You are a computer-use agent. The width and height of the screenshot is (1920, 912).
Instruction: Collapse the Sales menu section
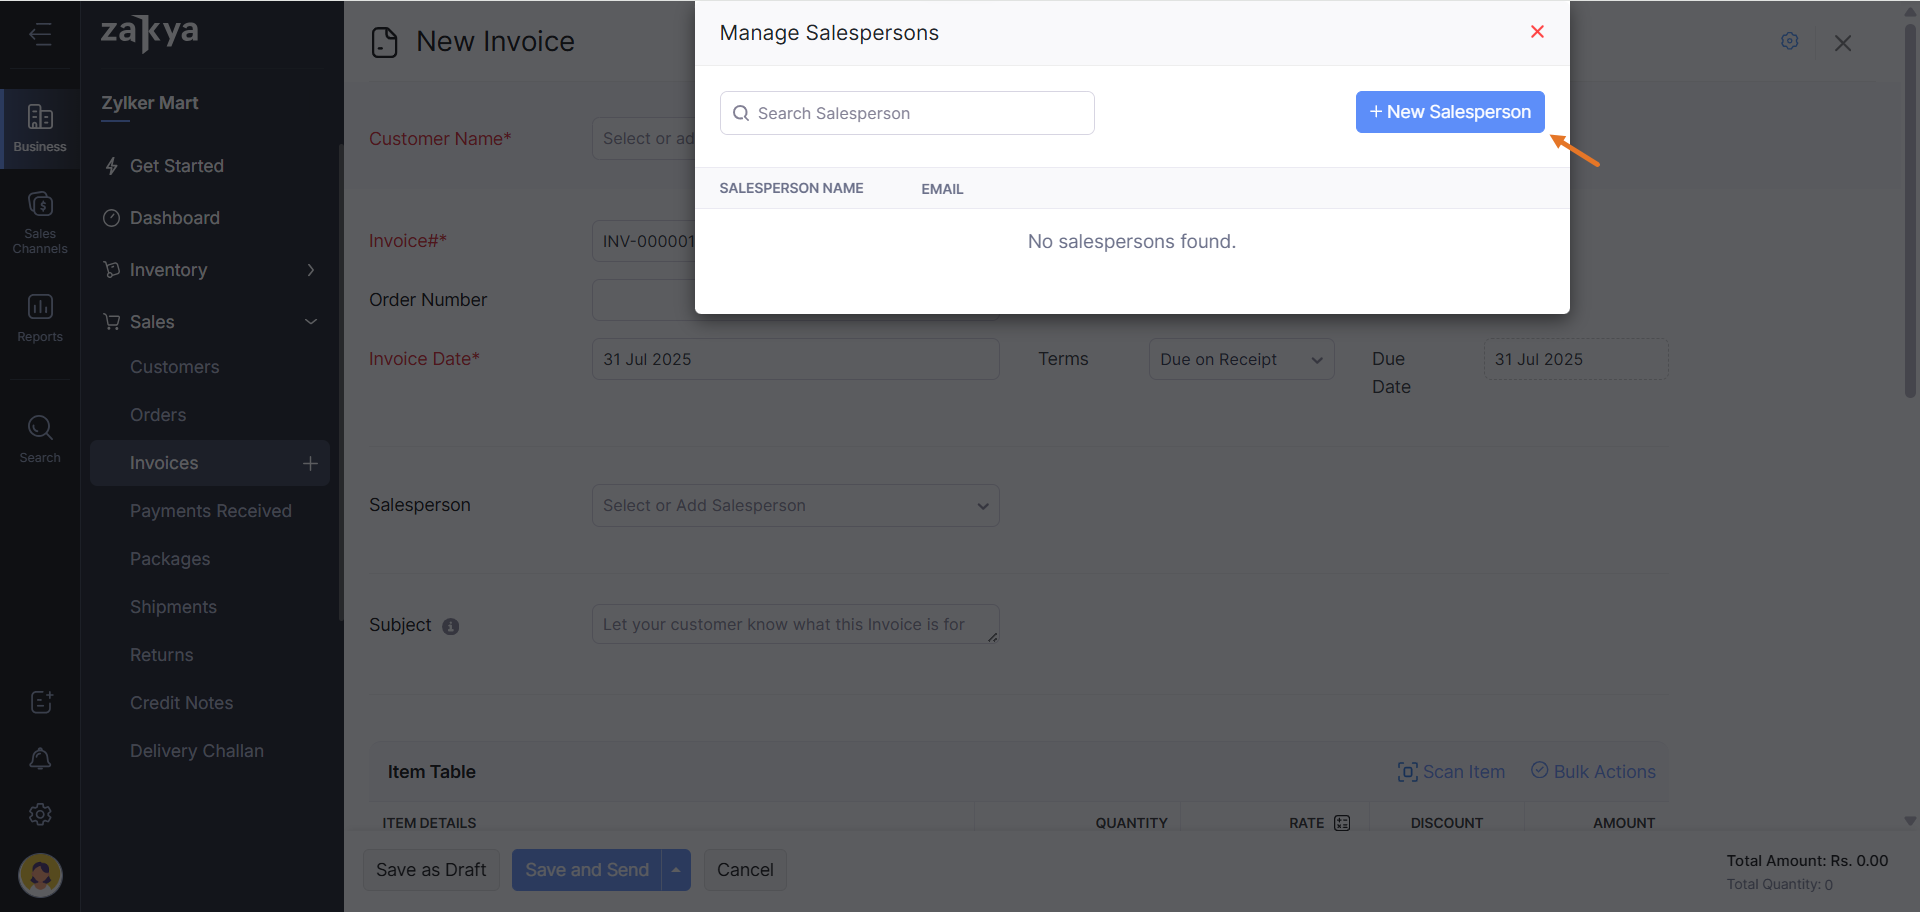[311, 322]
